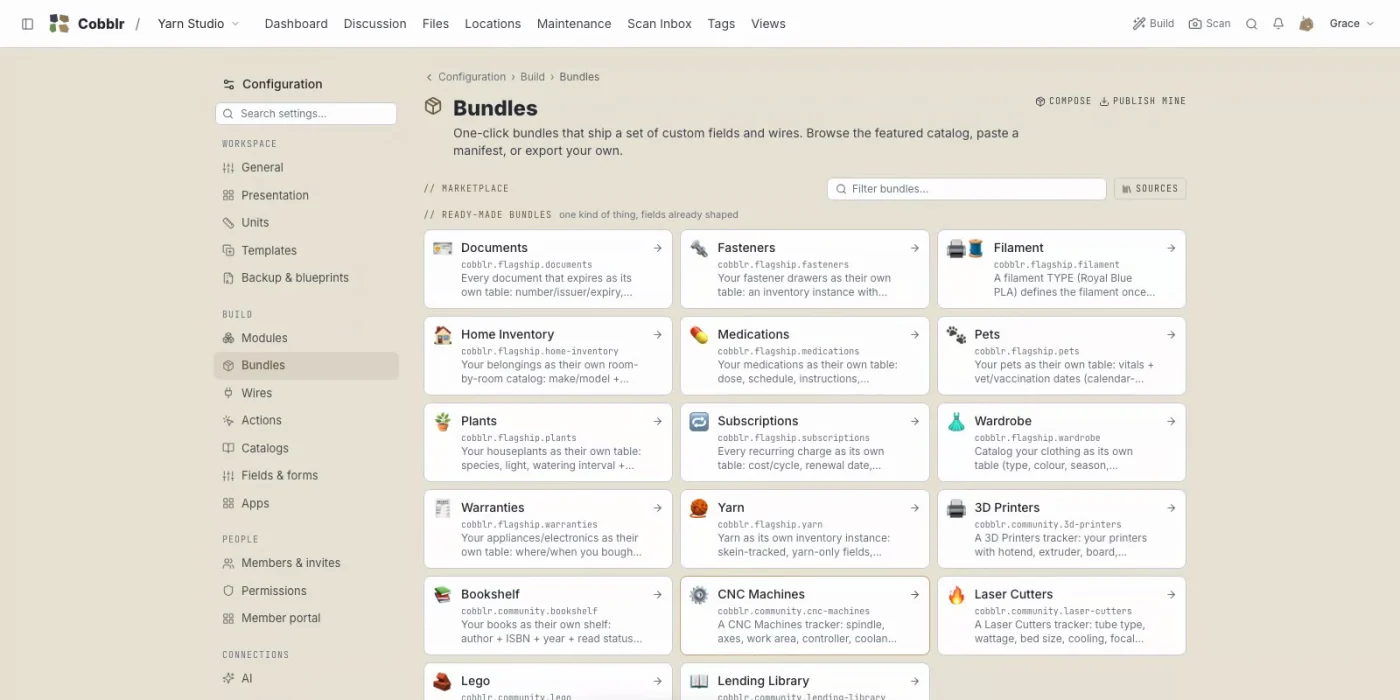Go to the Dashboard tab
This screenshot has width=1400, height=700.
pyautogui.click(x=296, y=24)
